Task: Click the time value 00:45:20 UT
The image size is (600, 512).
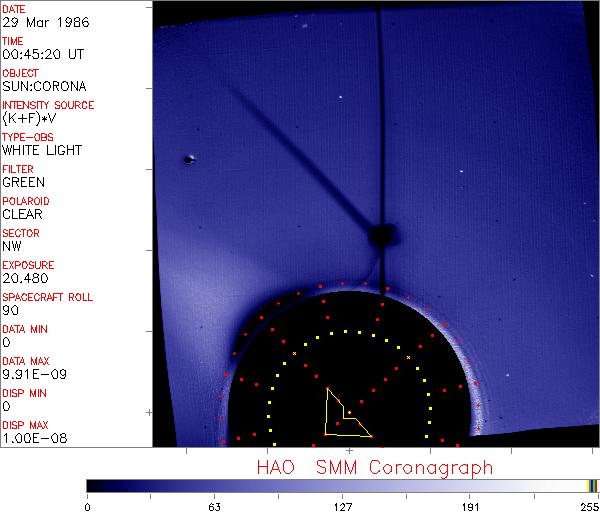Action: pos(42,54)
